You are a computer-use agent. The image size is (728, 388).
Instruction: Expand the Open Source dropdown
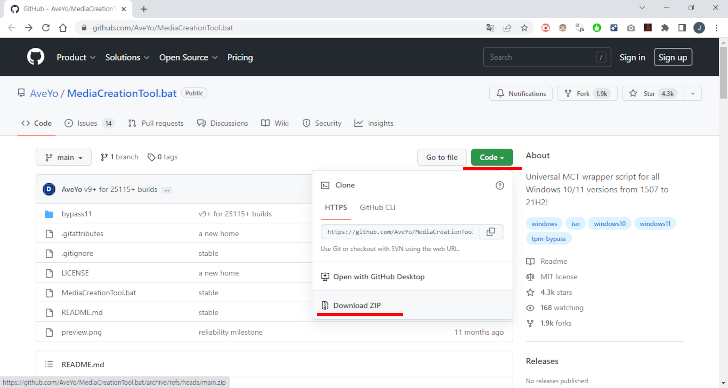pyautogui.click(x=188, y=57)
